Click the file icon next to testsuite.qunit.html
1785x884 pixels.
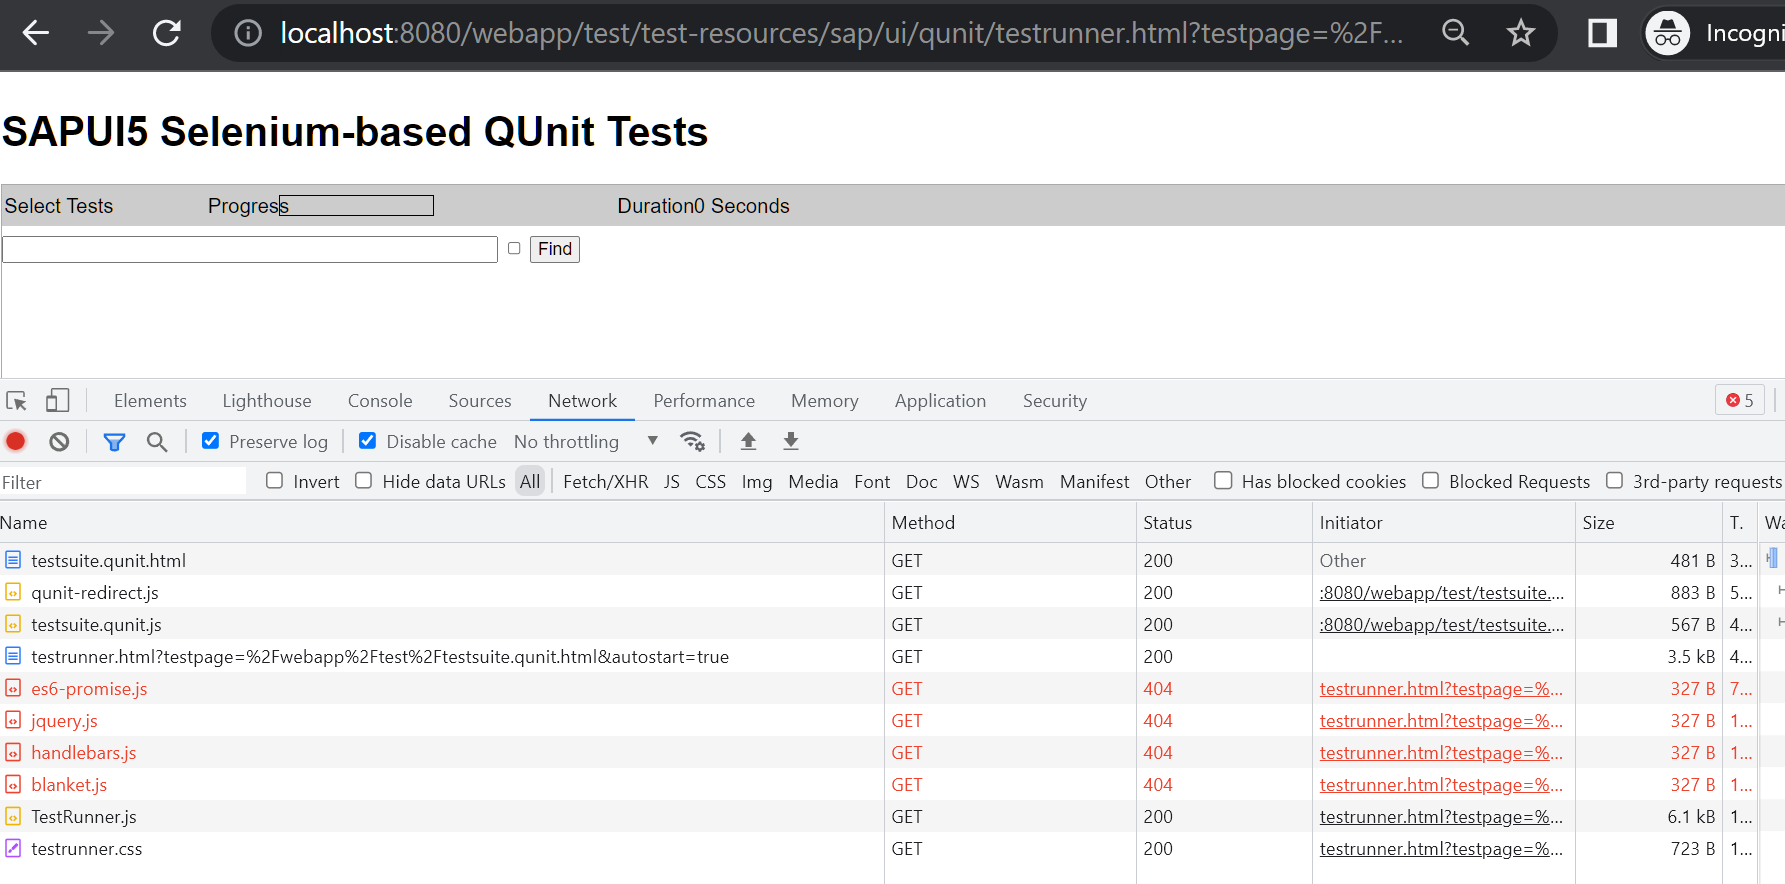[13, 560]
